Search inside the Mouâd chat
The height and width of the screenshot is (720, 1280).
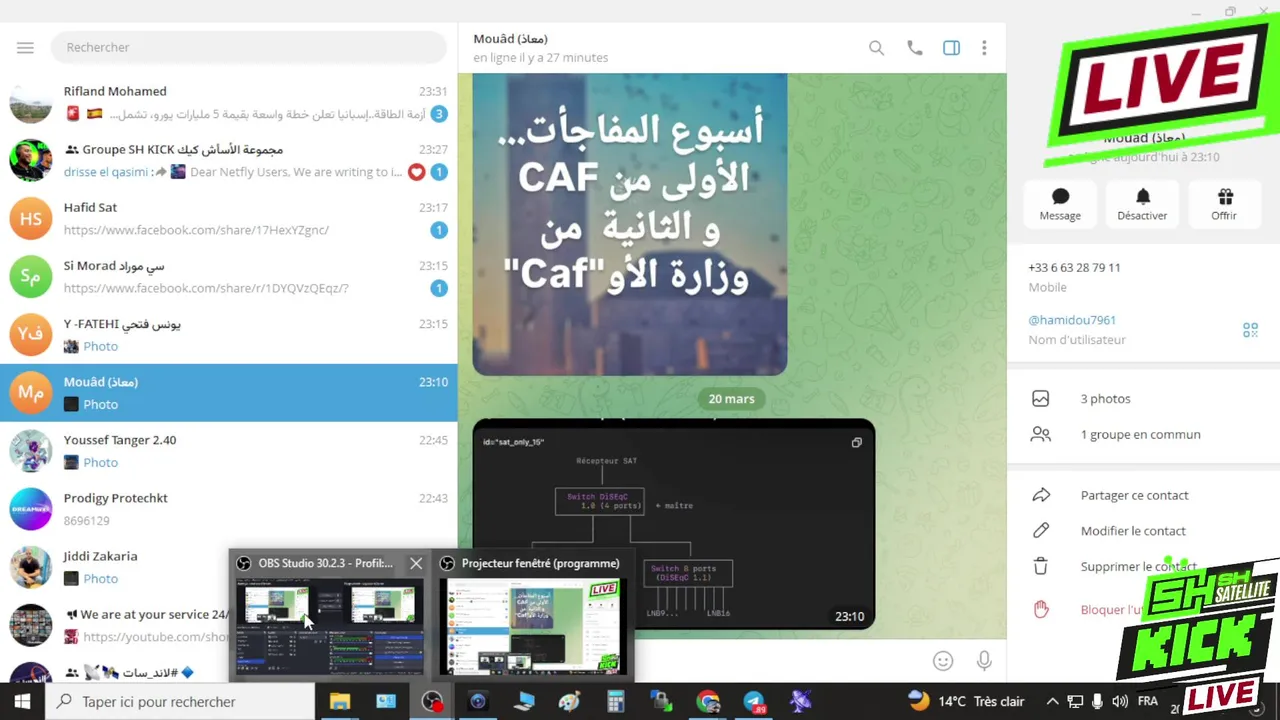[876, 47]
